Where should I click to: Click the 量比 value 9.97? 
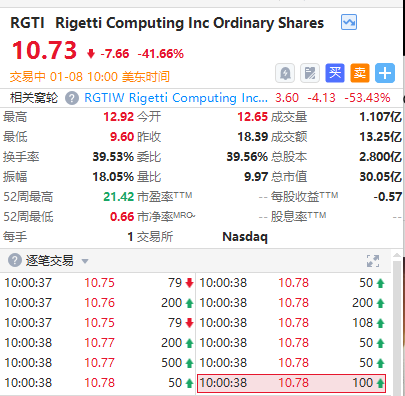tap(256, 177)
